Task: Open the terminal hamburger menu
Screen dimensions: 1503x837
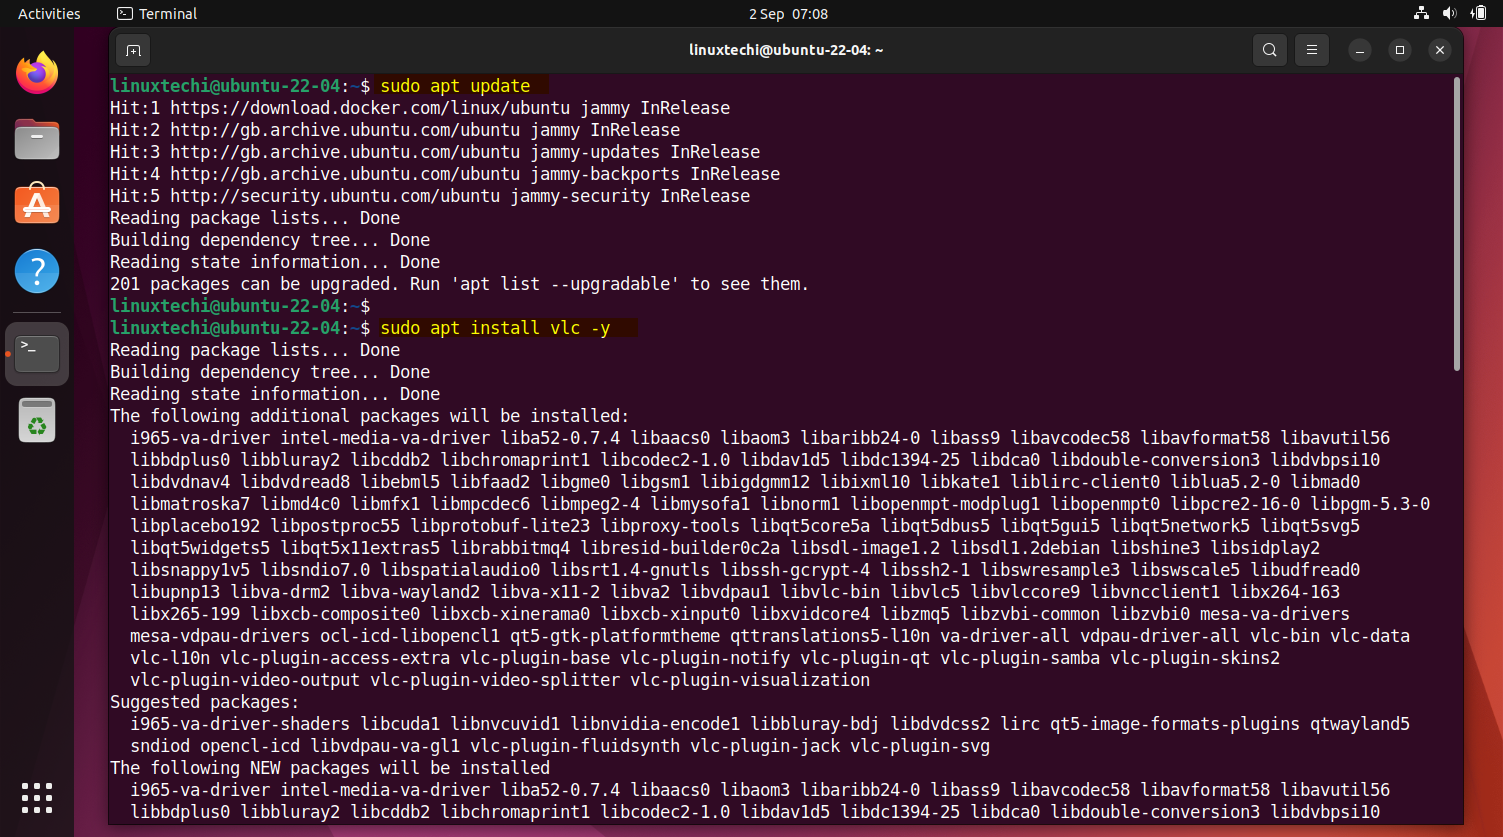Action: click(1312, 50)
